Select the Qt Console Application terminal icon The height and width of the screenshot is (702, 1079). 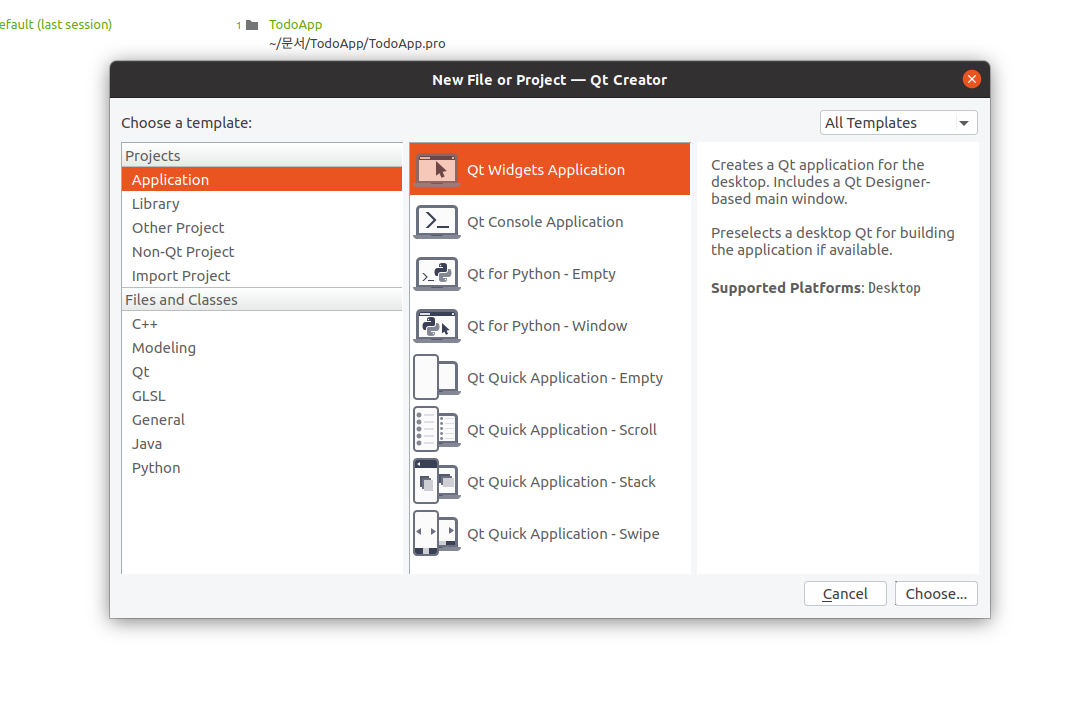pos(436,222)
